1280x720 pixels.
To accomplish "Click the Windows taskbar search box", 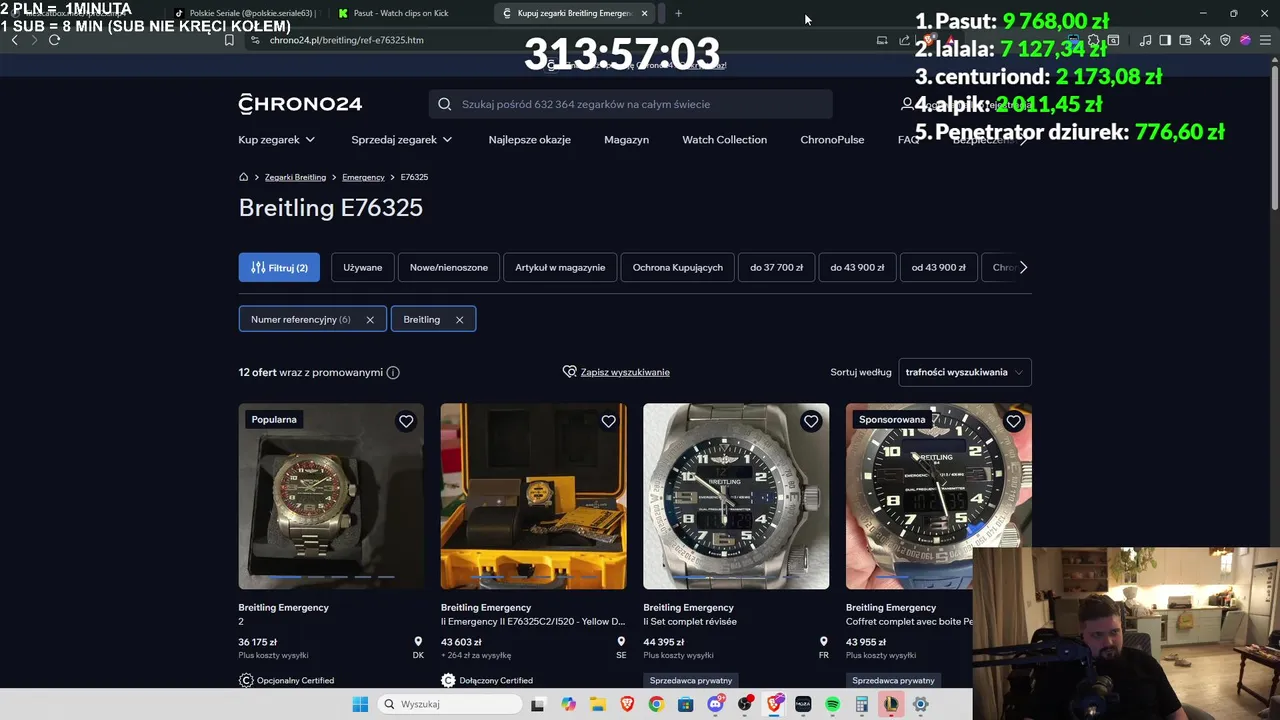I will pyautogui.click(x=450, y=704).
